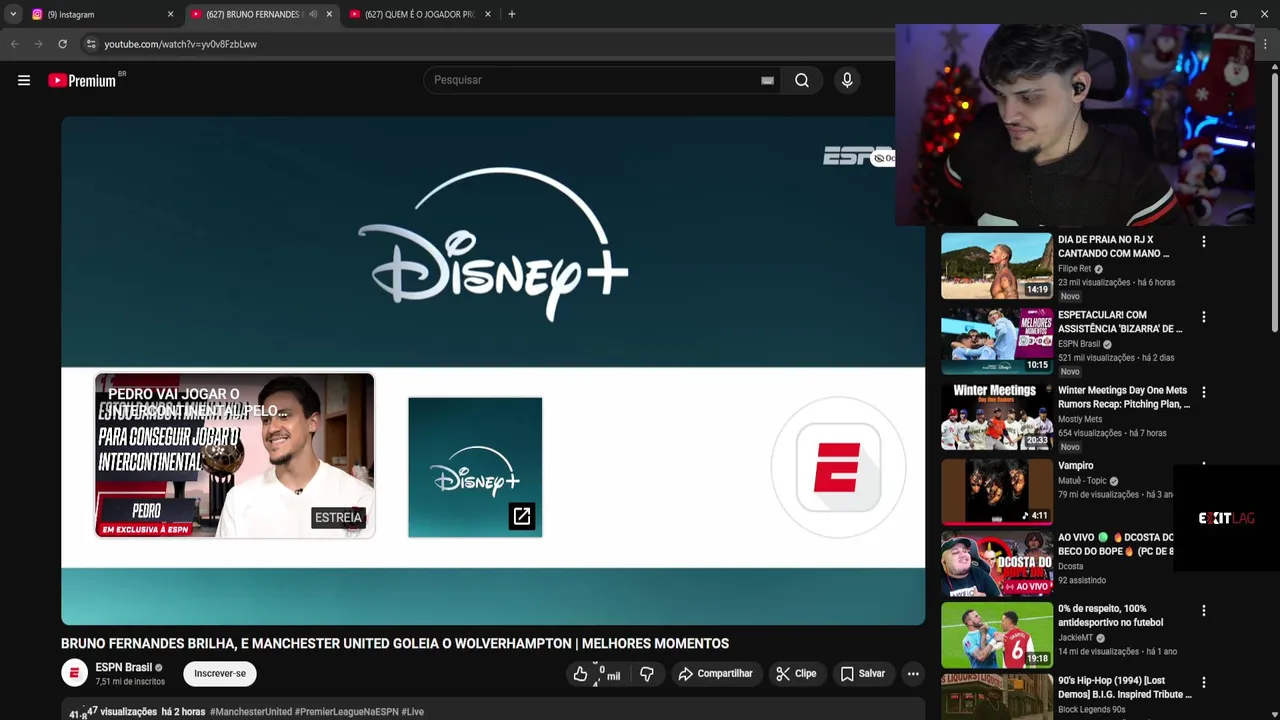Open Winter Meetings Day One thumbnail
This screenshot has height=720, width=1280.
997,416
